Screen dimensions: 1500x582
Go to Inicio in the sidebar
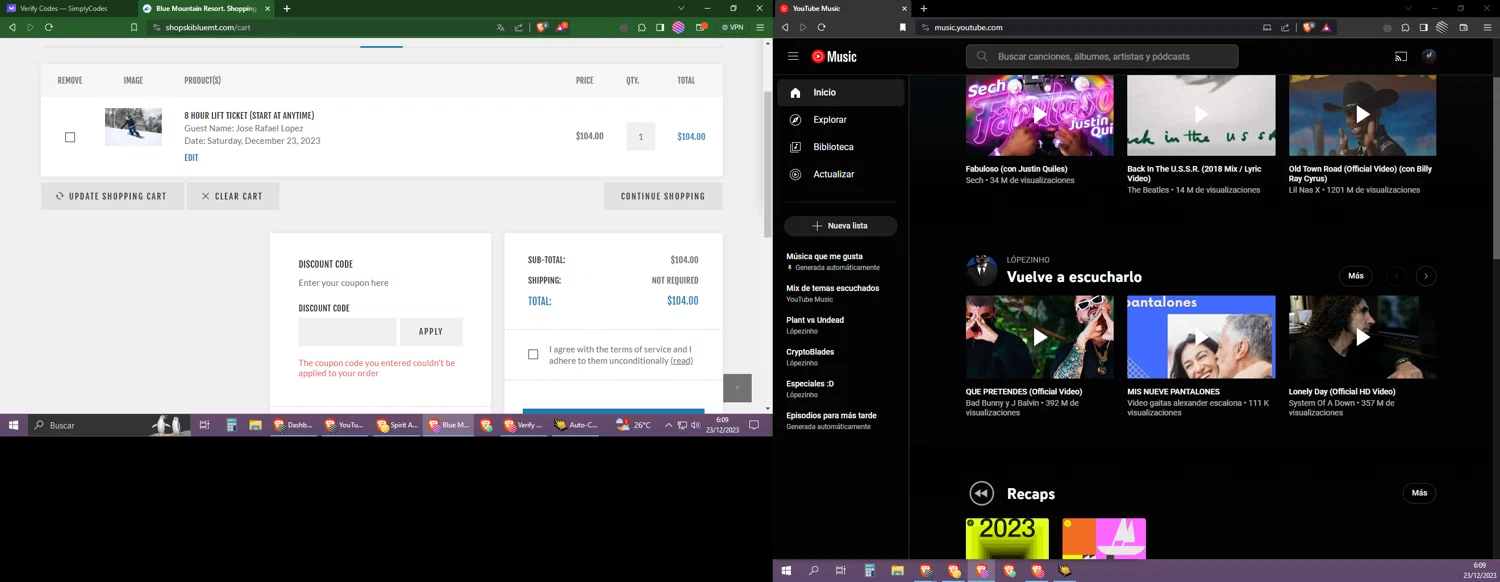pos(841,92)
